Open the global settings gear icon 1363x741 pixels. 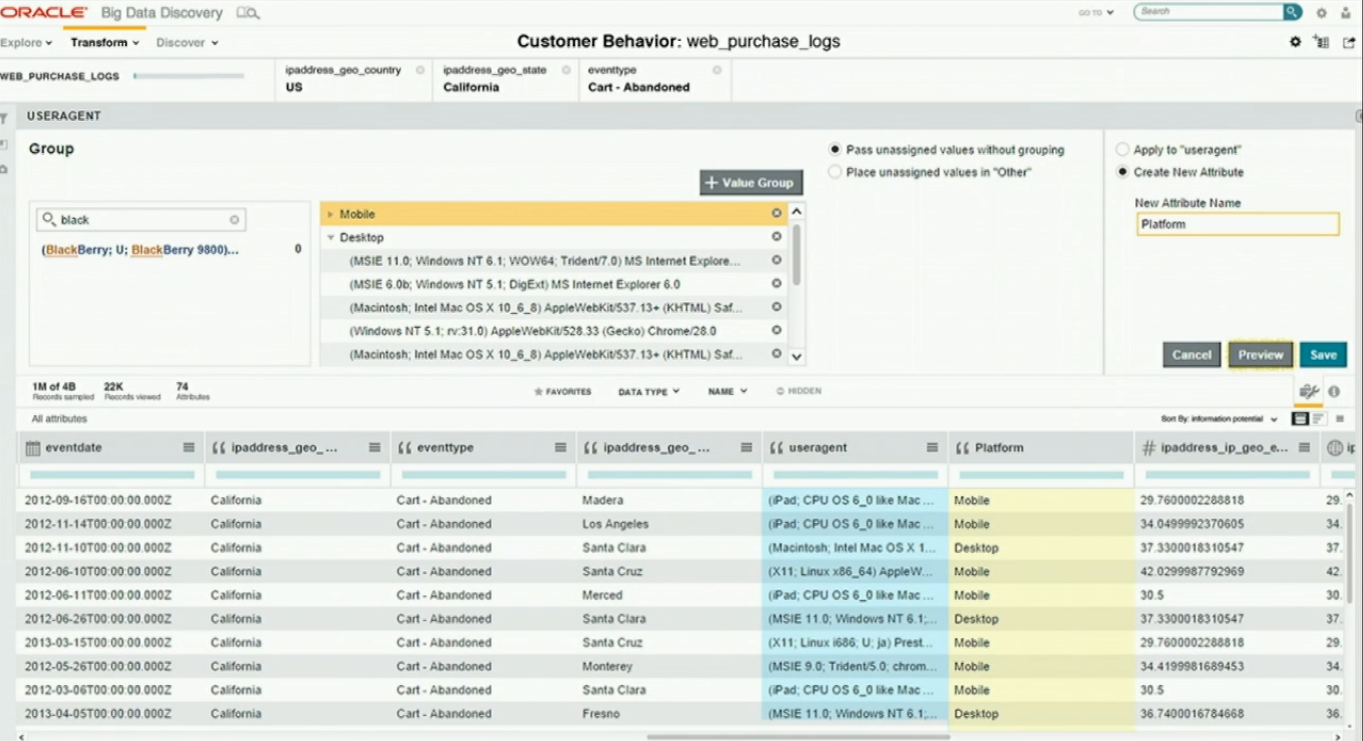(1321, 13)
